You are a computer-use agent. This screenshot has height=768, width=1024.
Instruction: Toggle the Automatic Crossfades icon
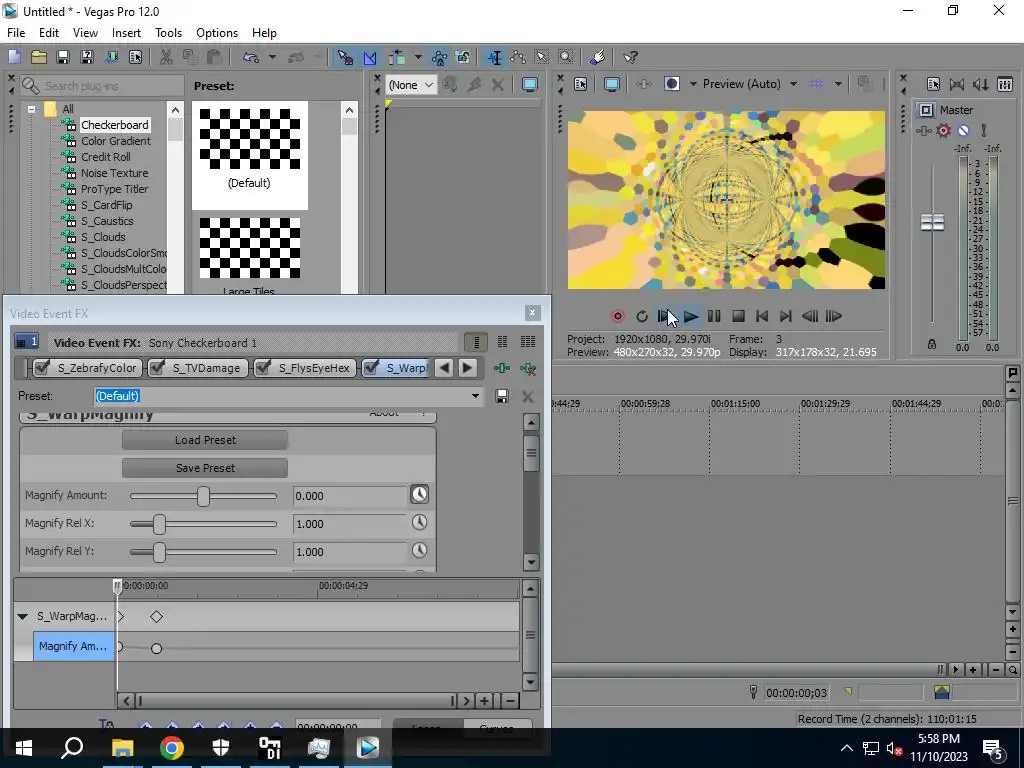[370, 57]
